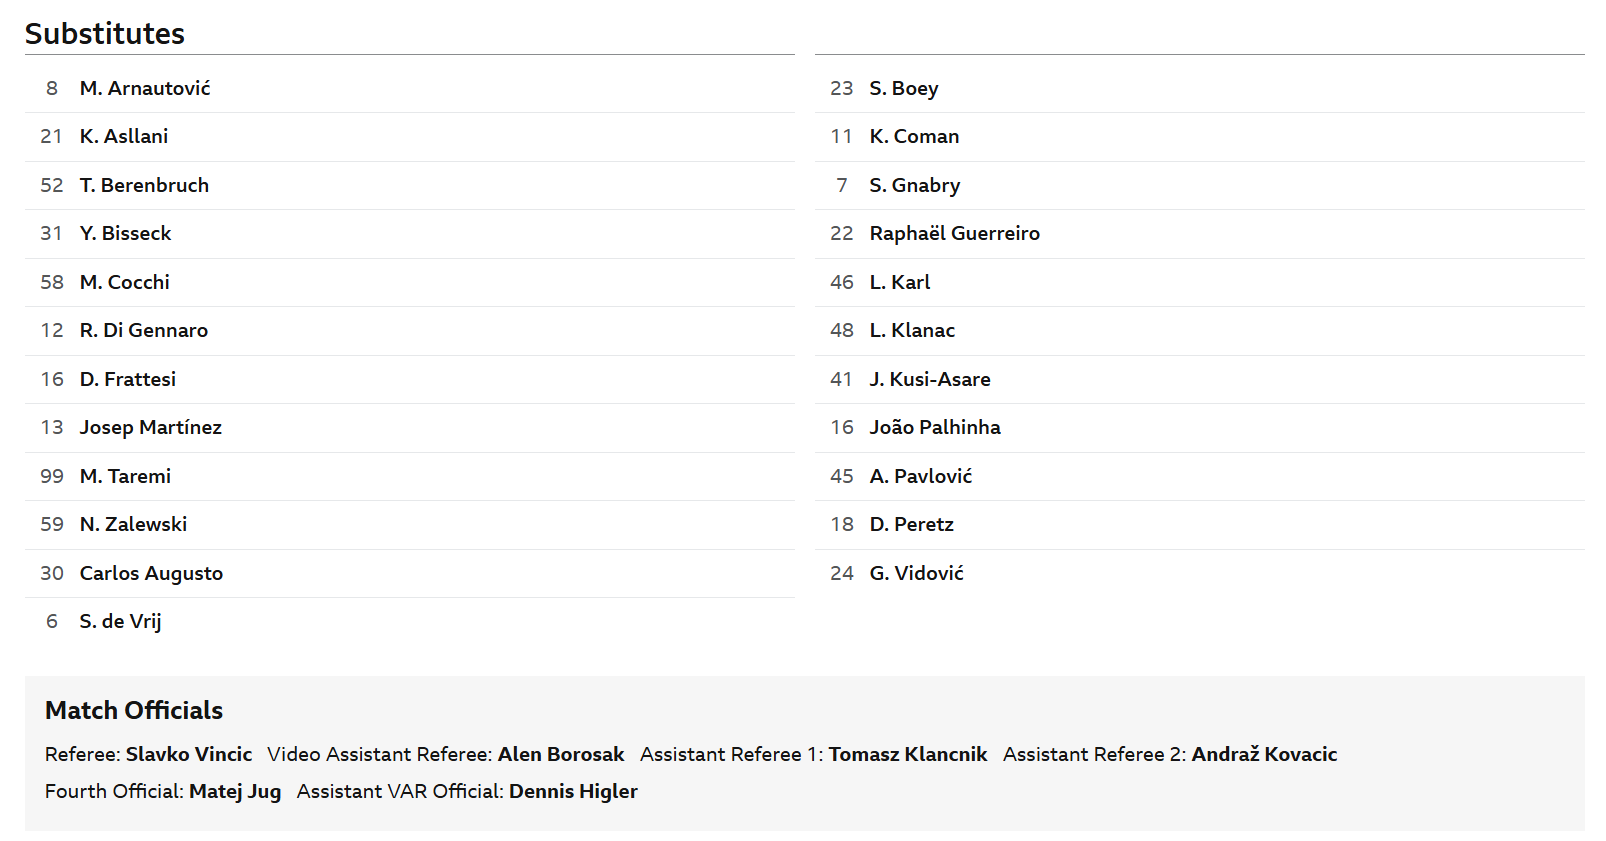Screen dimensions: 1606x841
Task: Select S. Boey substitute entry
Action: [x=904, y=88]
